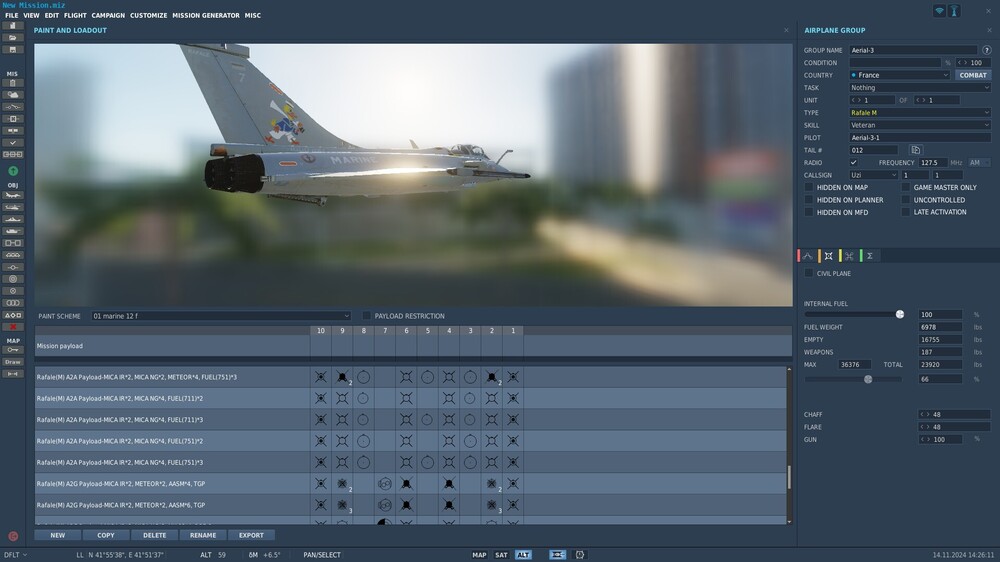Viewport: 1000px width, 562px height.
Task: Click the COMBAT button
Action: tap(973, 75)
